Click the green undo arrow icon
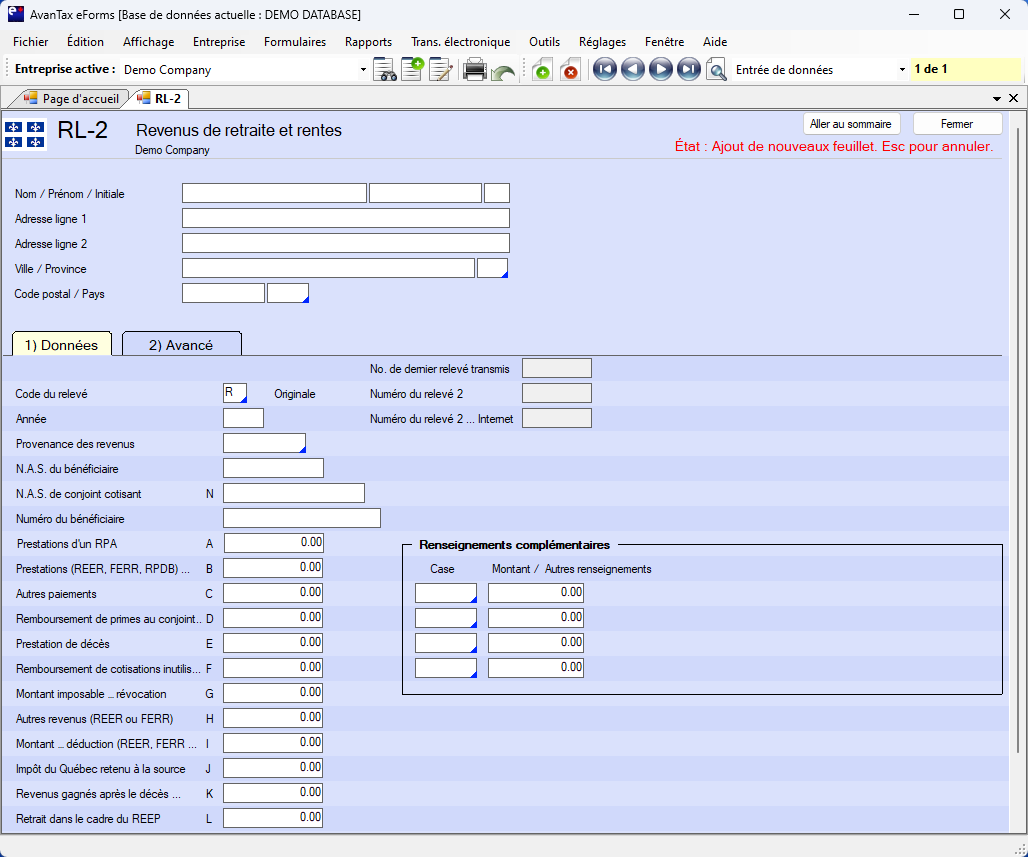Screen dimensions: 1028x857 (503, 71)
